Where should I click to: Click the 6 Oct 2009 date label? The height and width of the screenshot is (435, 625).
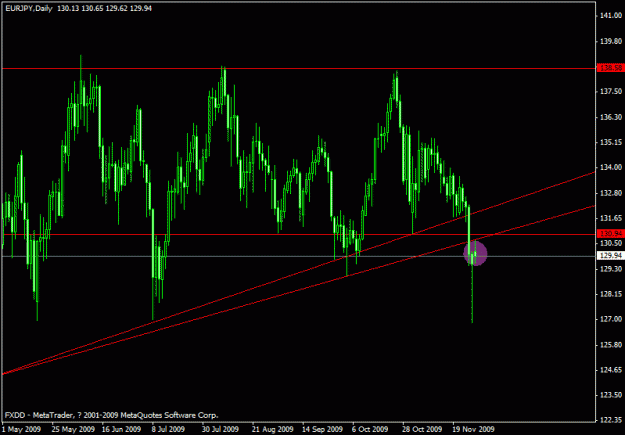tap(370, 429)
